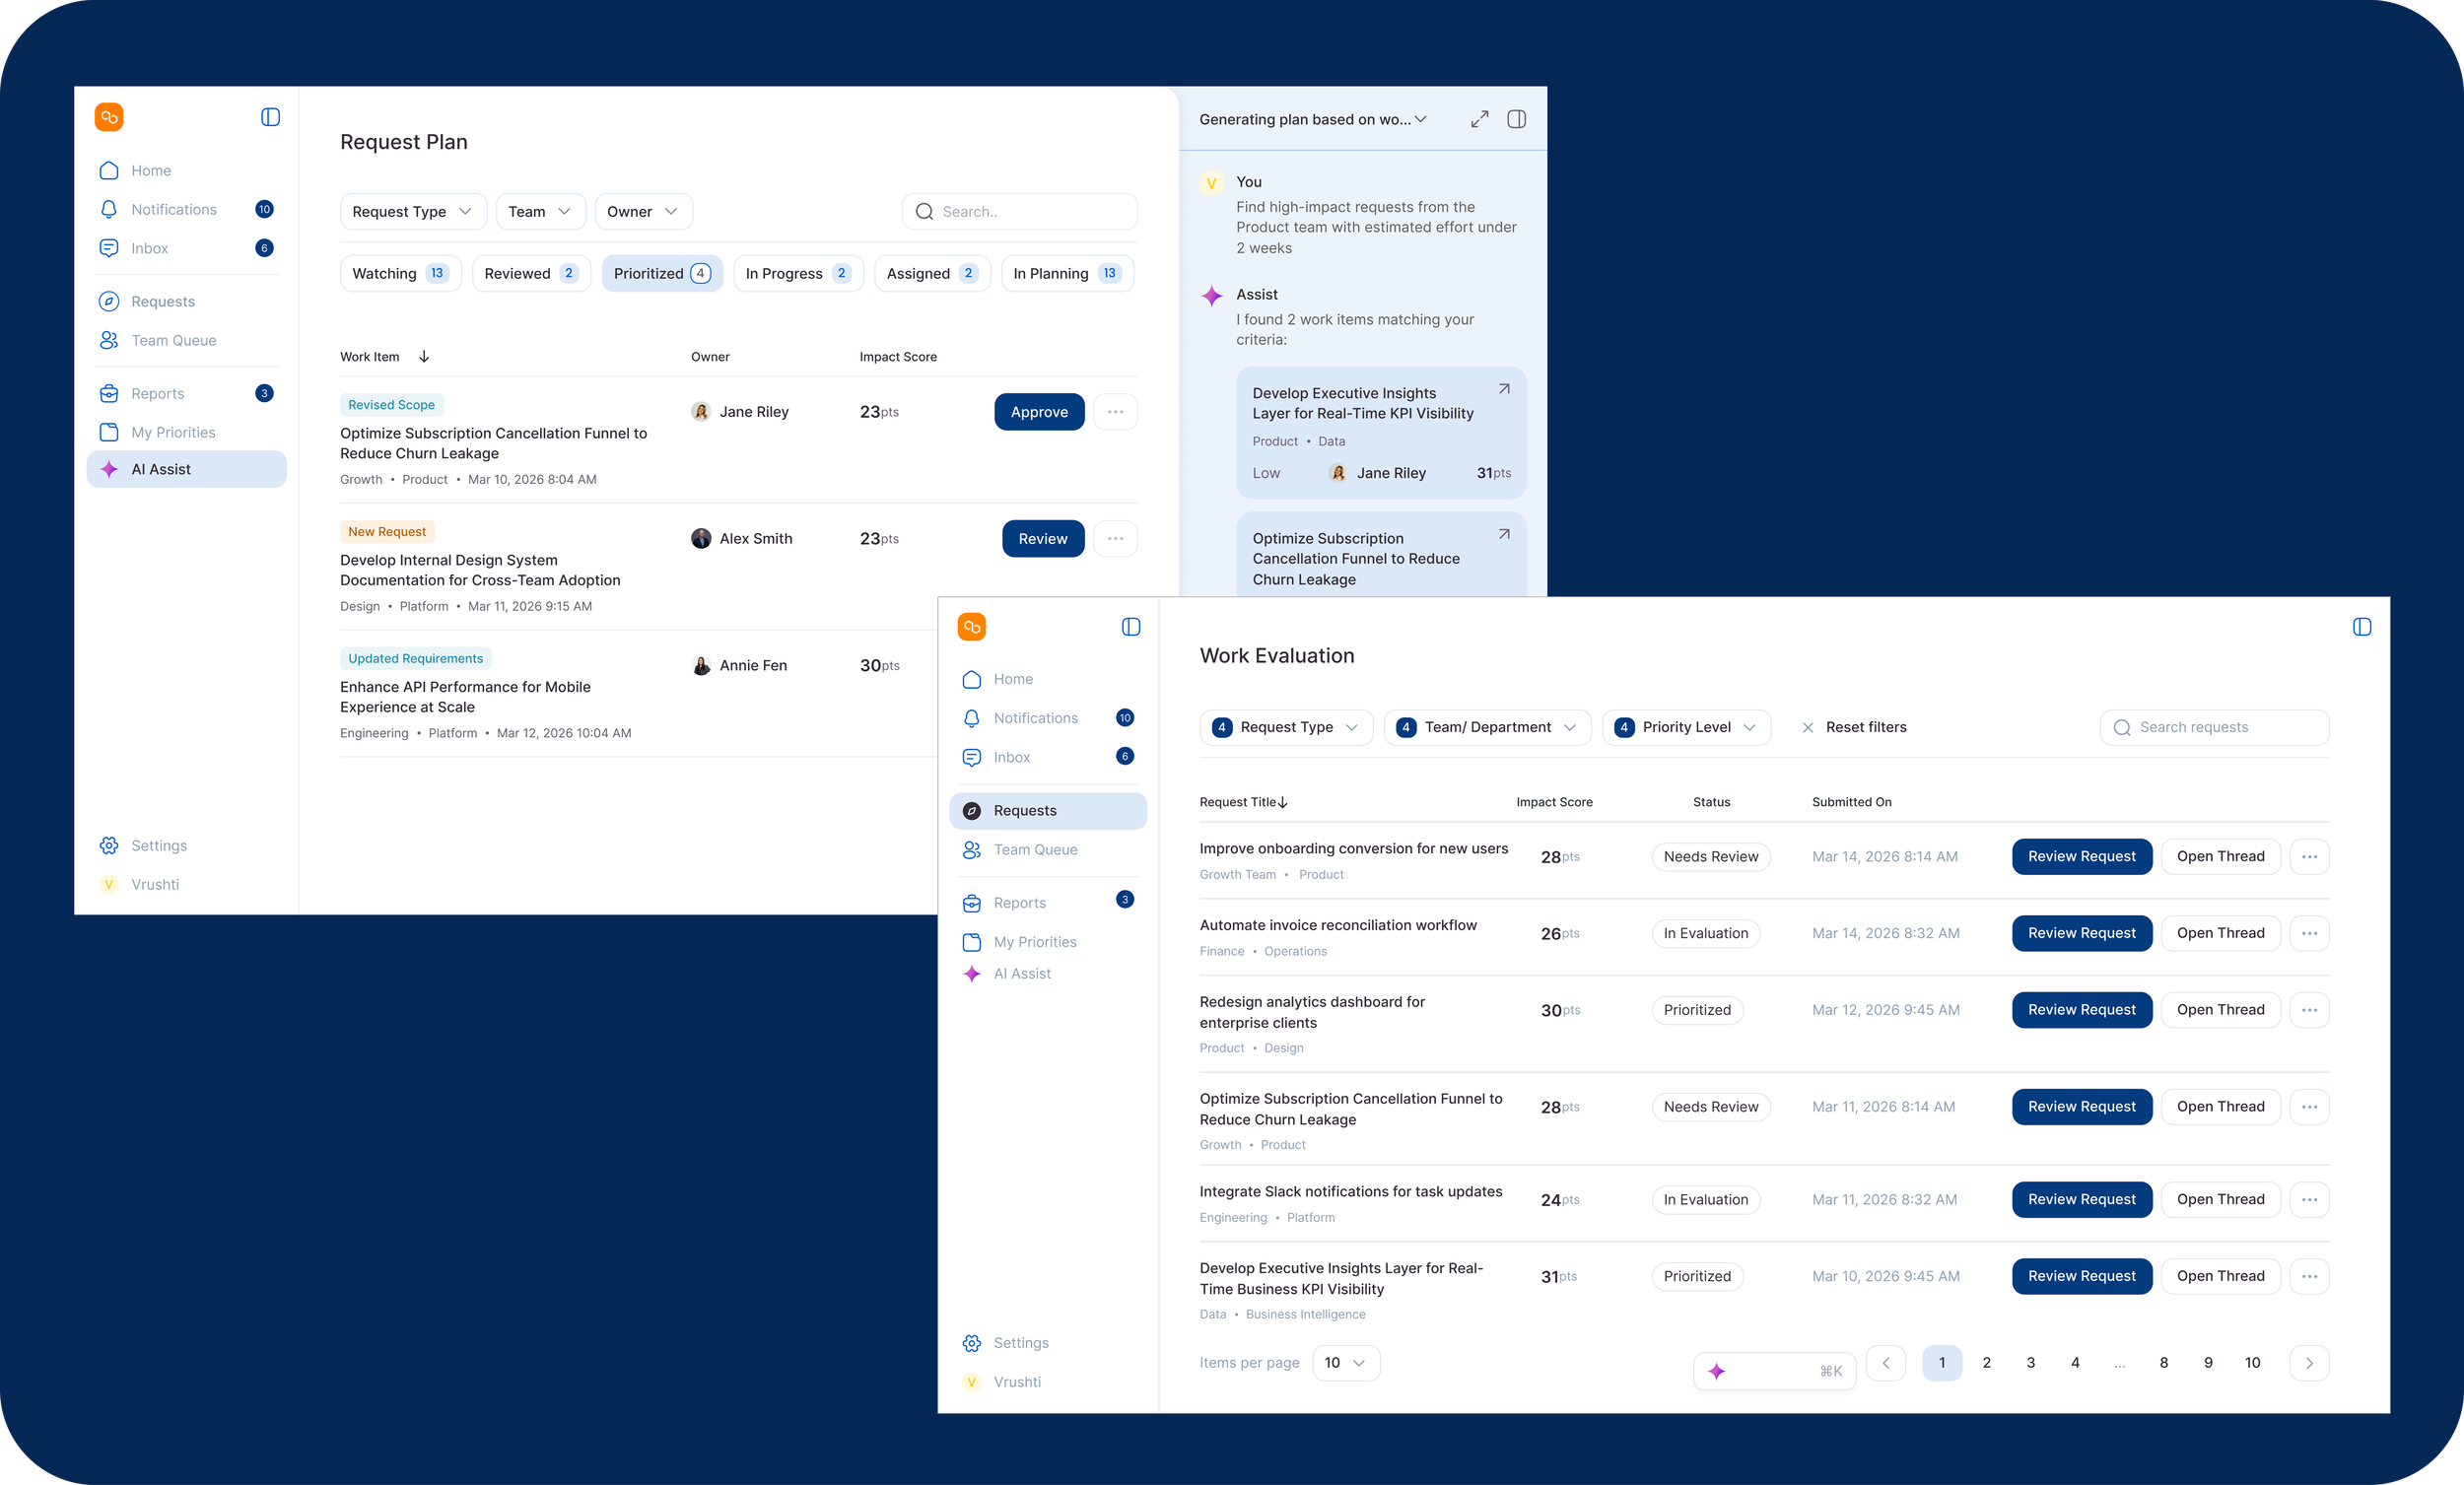Sort by Work Item arrow in Request Plan
Image resolution: width=2464 pixels, height=1485 pixels.
coord(424,357)
